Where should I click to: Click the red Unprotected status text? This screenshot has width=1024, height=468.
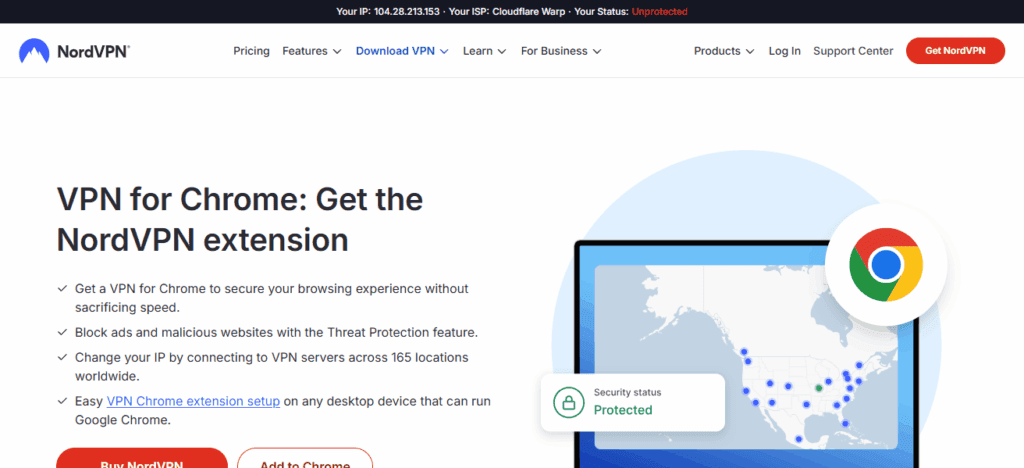pos(659,11)
